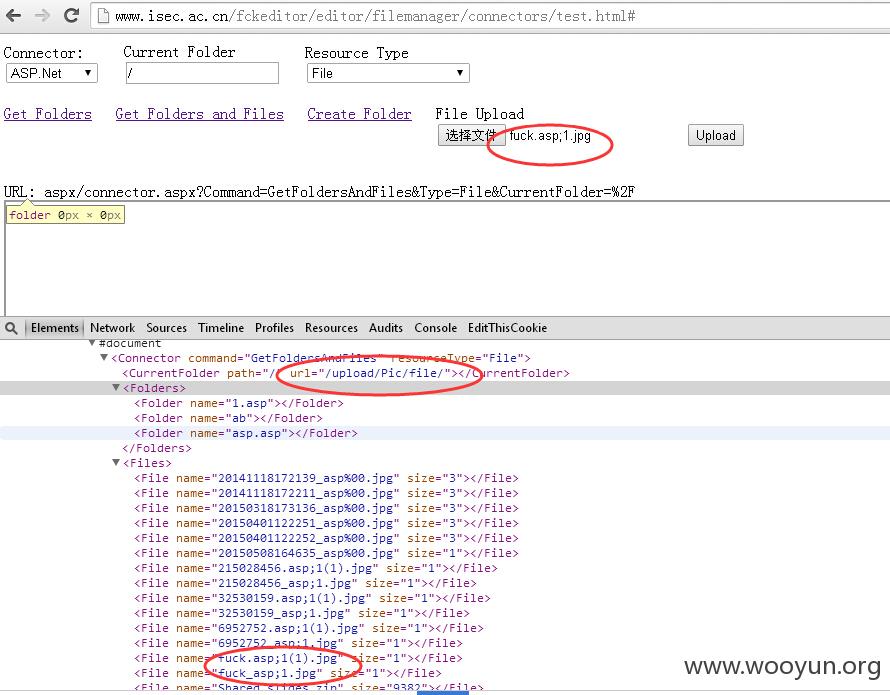Click the Get Folders link

tap(48, 114)
